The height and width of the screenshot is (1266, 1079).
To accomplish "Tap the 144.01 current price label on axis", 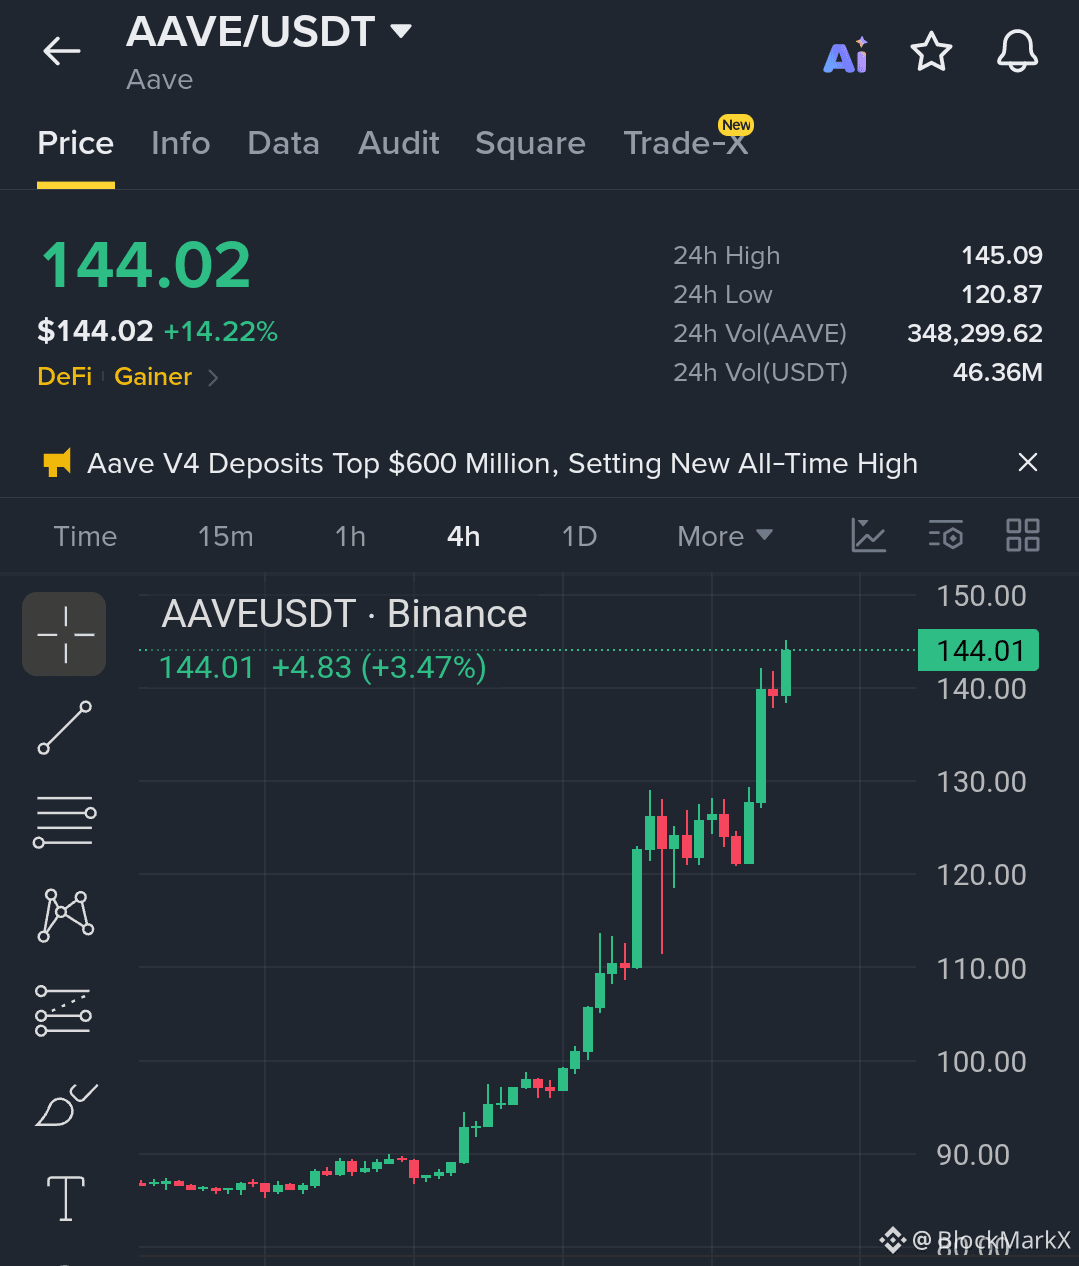I will click(979, 650).
